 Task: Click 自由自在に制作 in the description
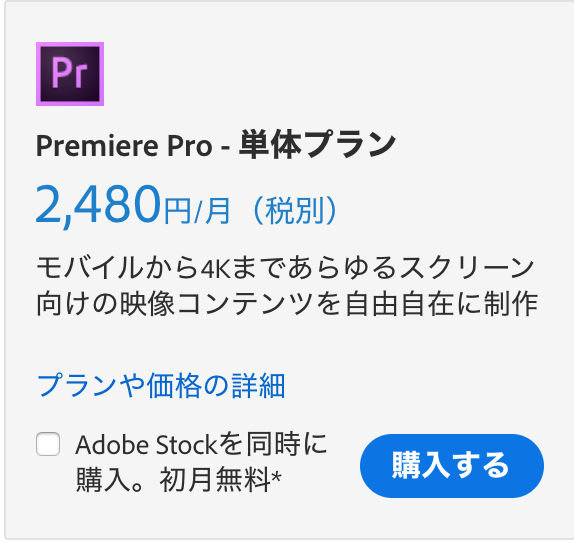click(442, 303)
